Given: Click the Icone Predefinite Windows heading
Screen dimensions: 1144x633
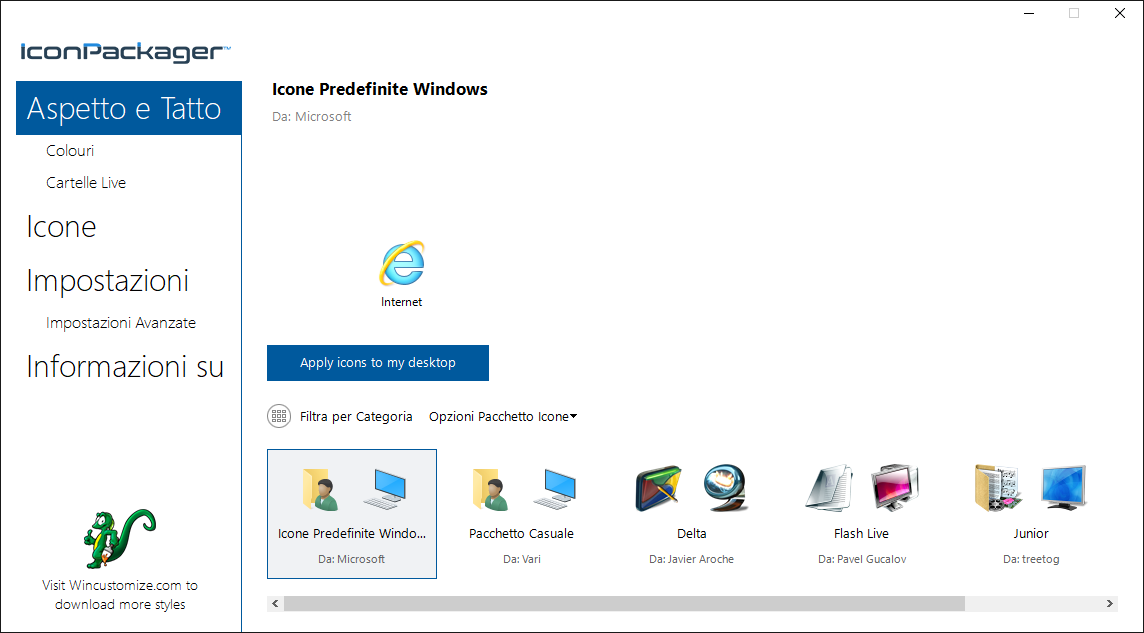Looking at the screenshot, I should (379, 89).
